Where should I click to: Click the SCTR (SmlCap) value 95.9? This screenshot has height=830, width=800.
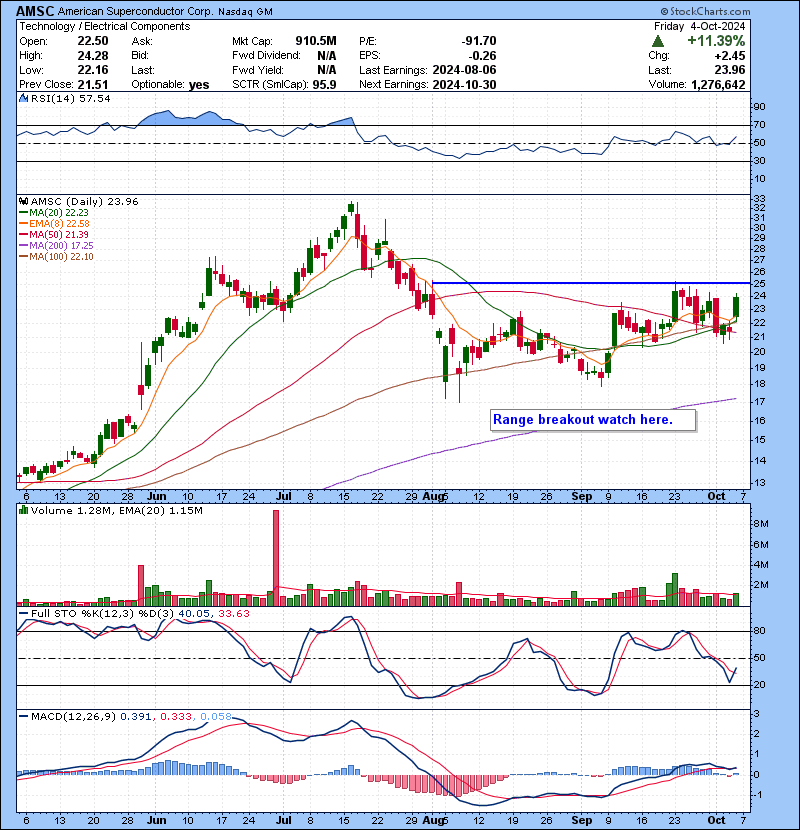325,84
